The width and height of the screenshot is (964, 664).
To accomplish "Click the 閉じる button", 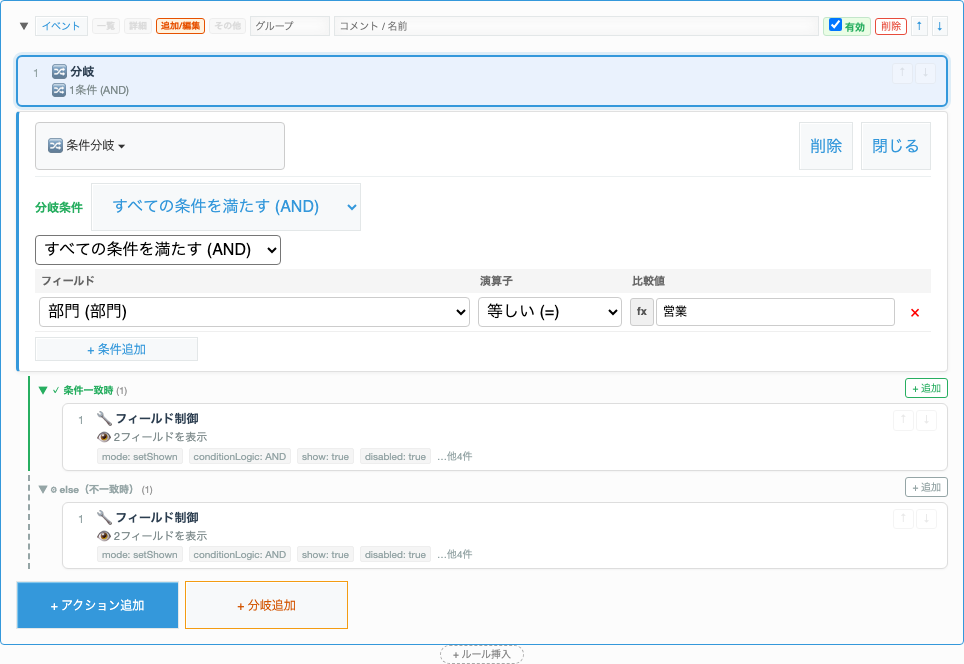I will tap(895, 146).
